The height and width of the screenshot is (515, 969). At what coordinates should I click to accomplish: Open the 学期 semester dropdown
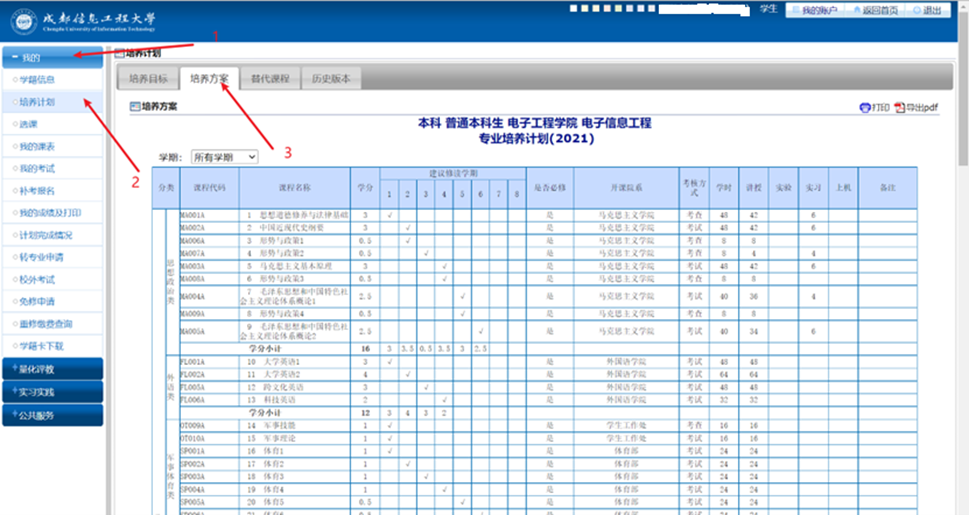(224, 157)
